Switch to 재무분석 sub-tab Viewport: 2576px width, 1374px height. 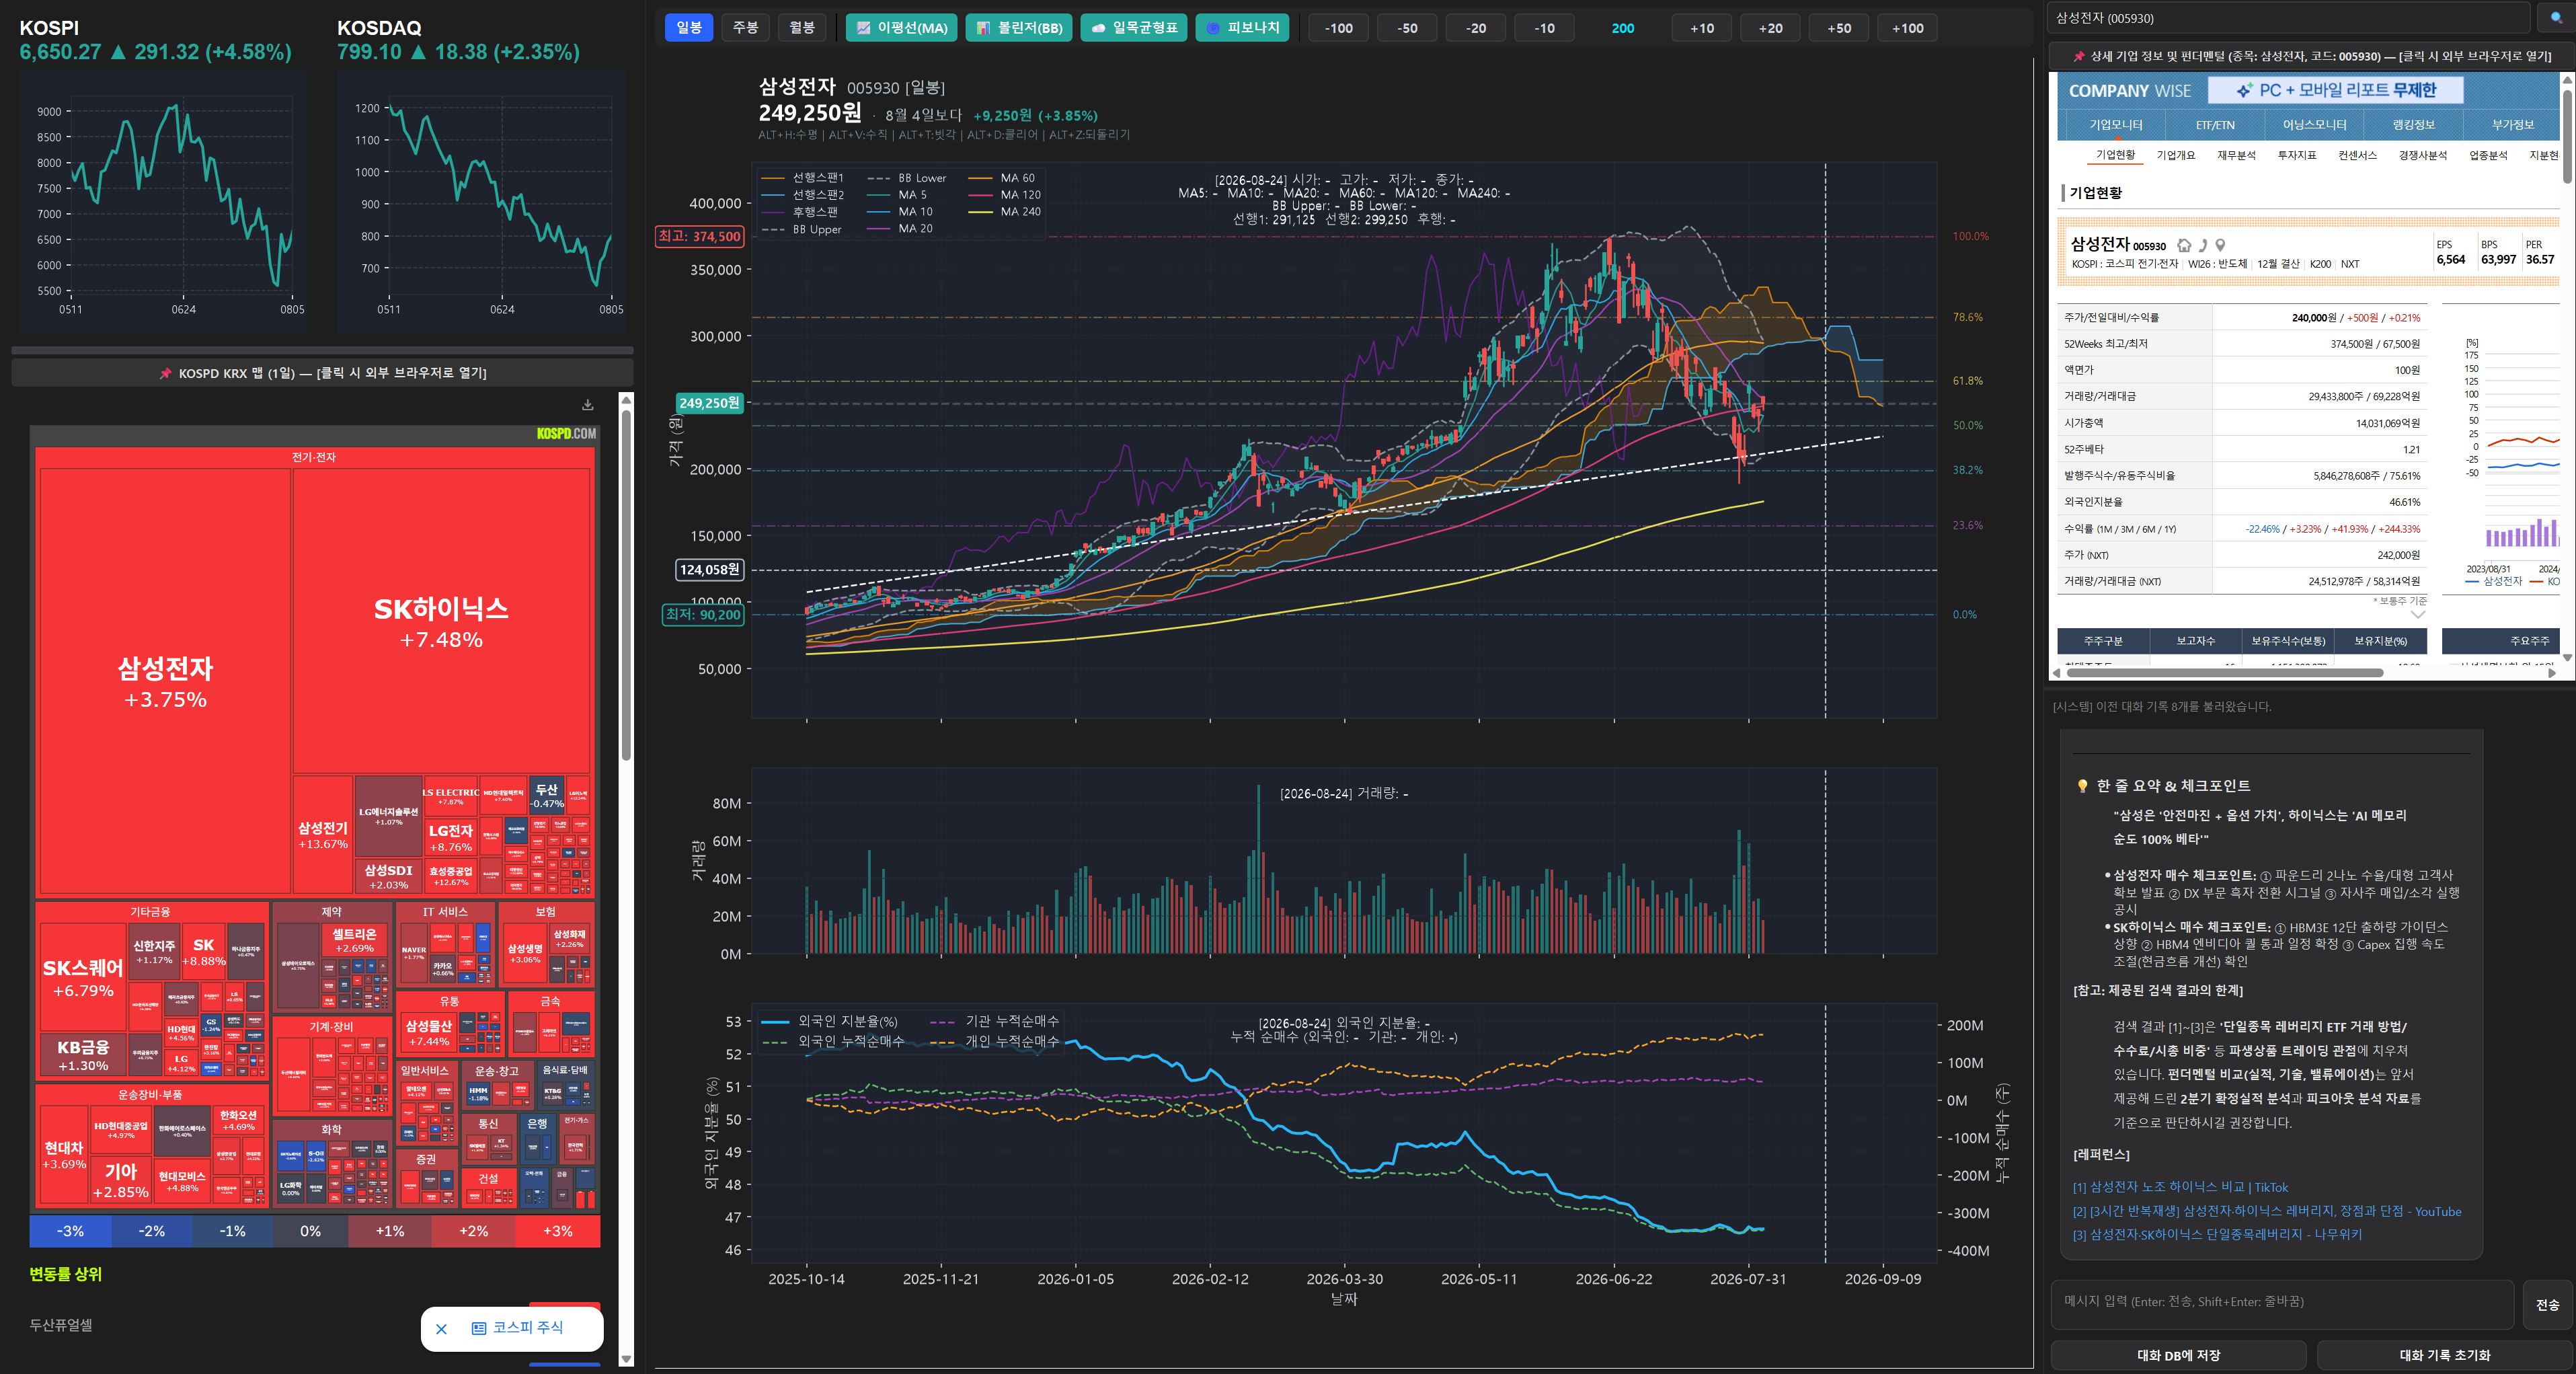2236,156
